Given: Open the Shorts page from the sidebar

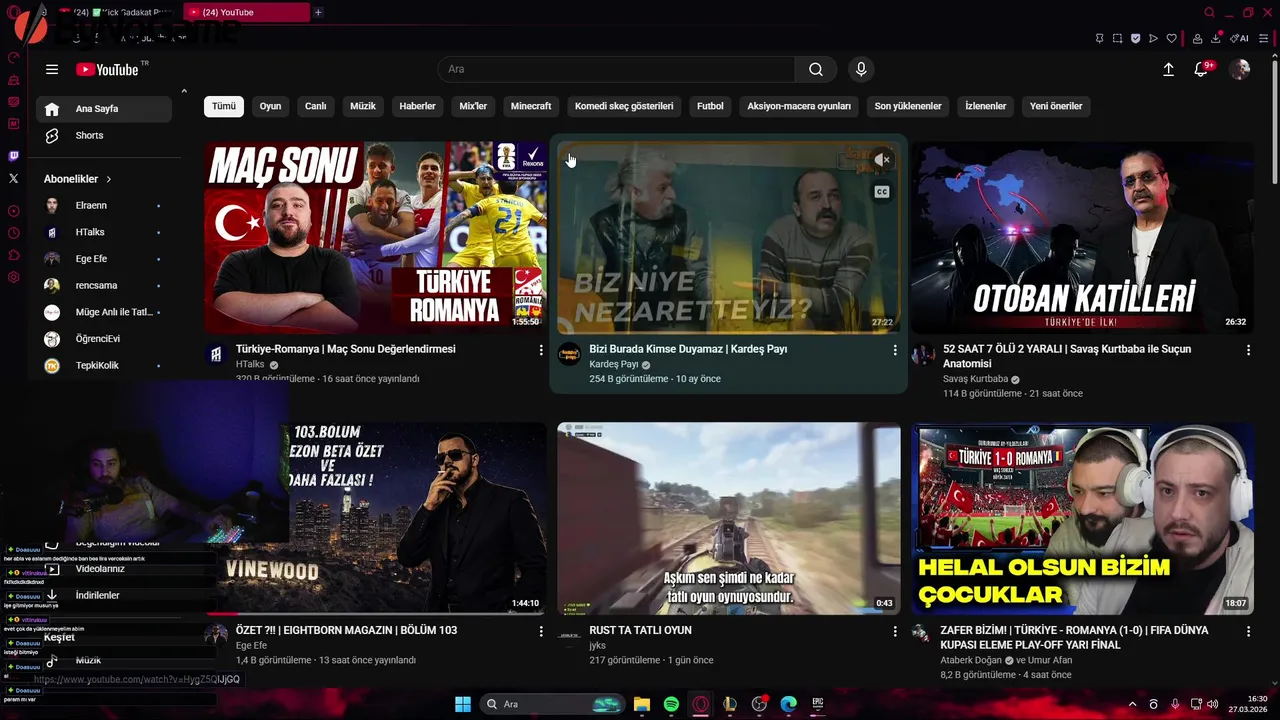Looking at the screenshot, I should (104, 135).
